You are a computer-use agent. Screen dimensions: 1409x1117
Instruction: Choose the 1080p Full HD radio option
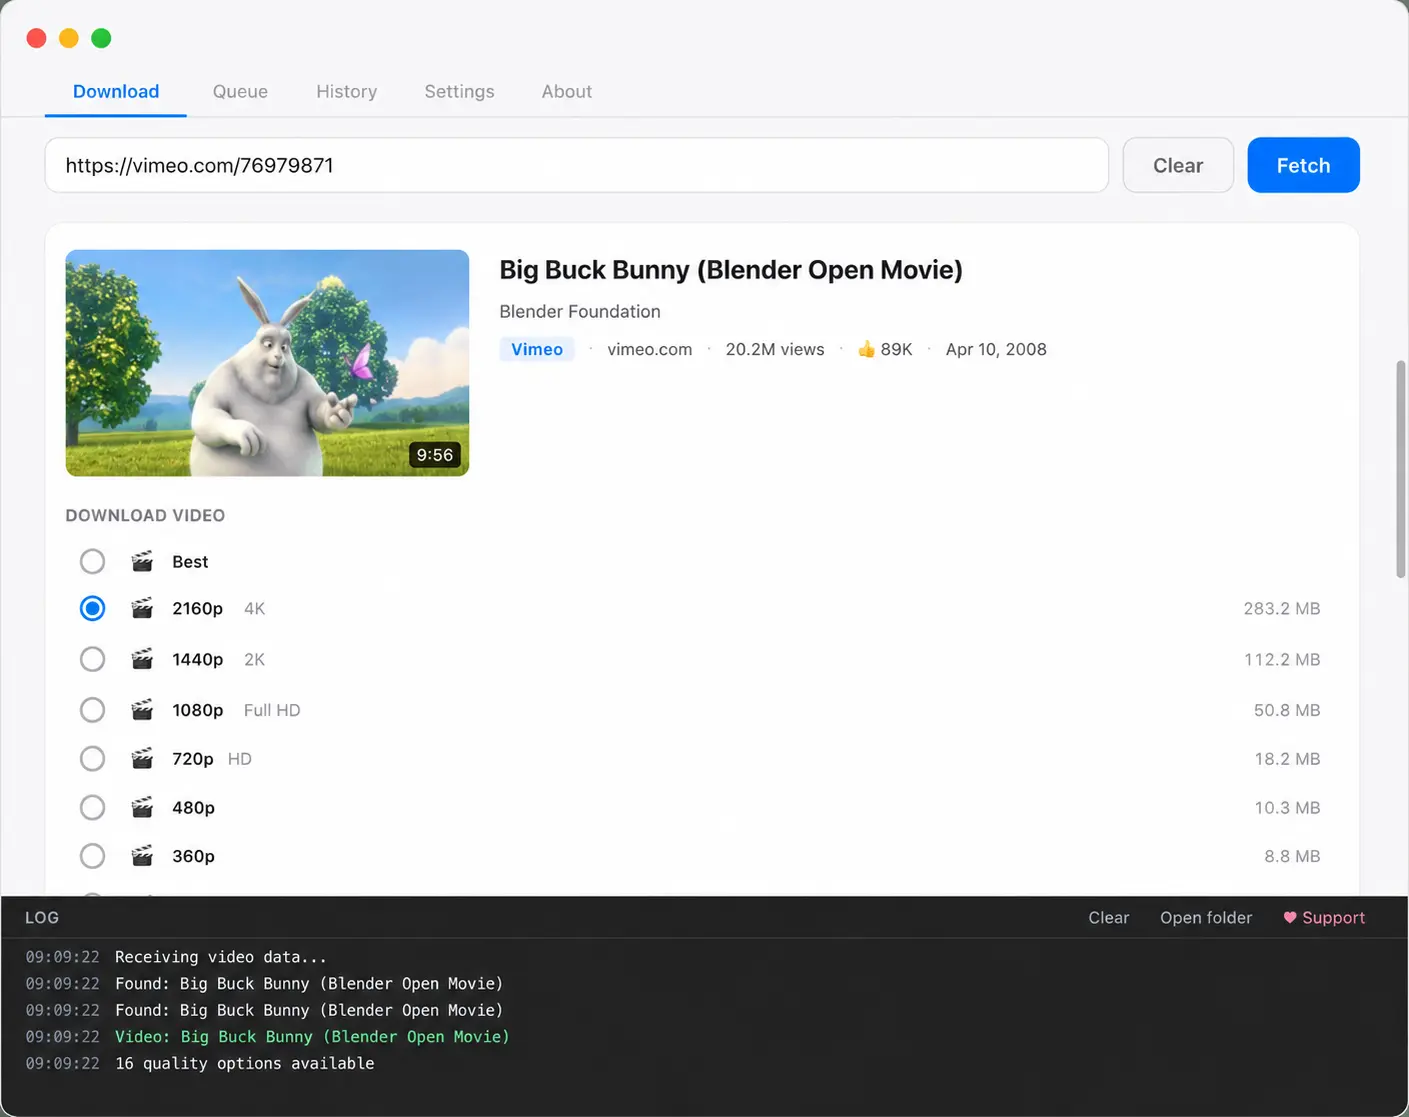click(x=92, y=710)
